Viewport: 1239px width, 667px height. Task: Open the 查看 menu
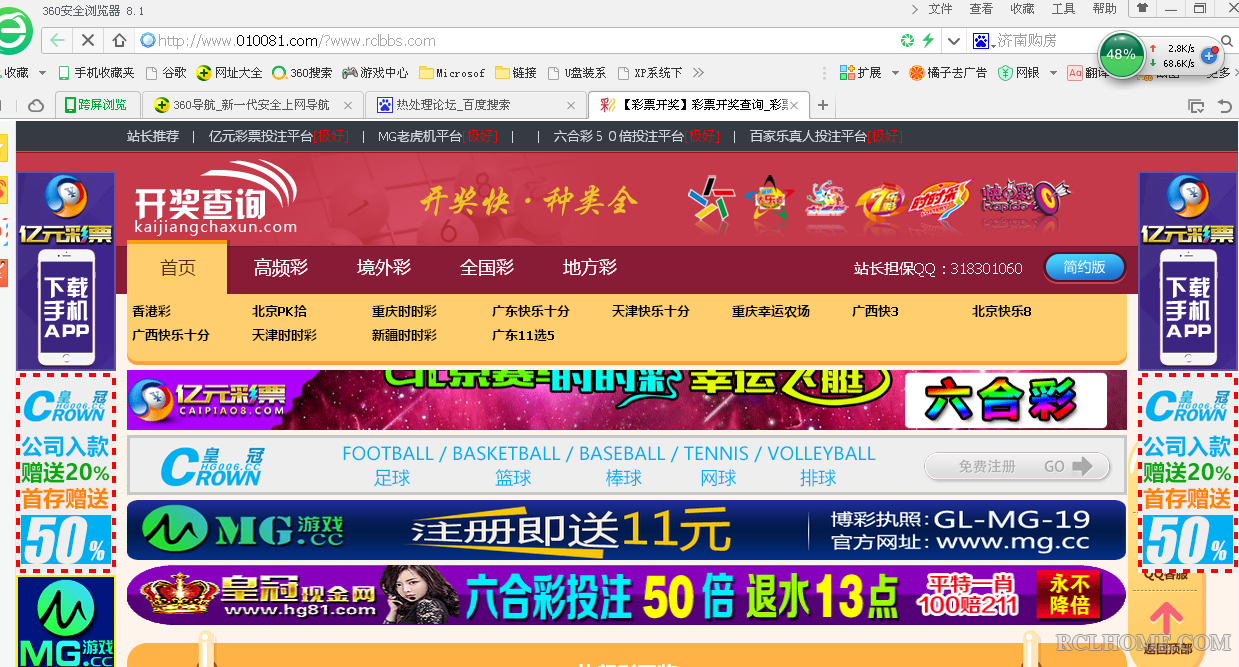[x=981, y=9]
